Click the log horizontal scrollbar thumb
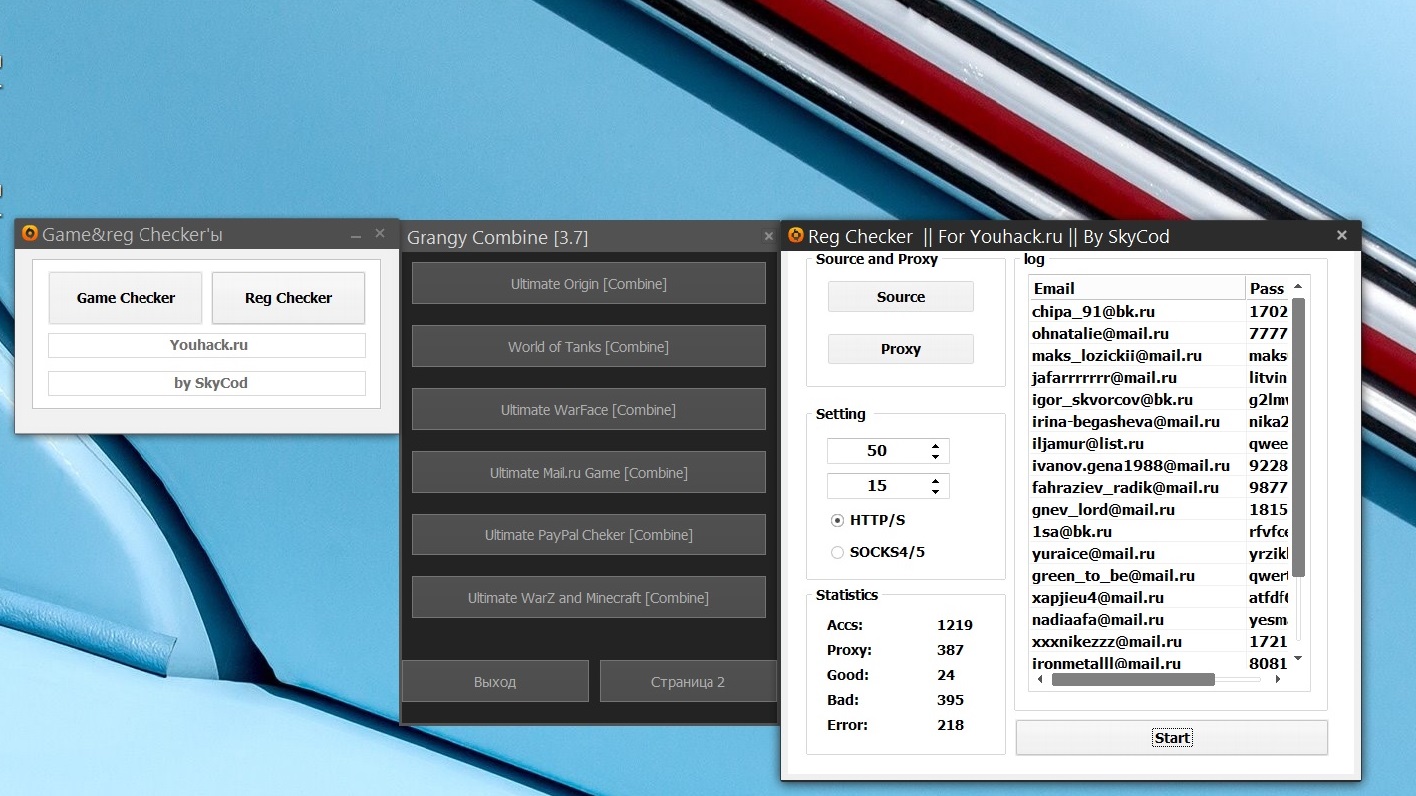This screenshot has height=796, width=1416. [1133, 680]
